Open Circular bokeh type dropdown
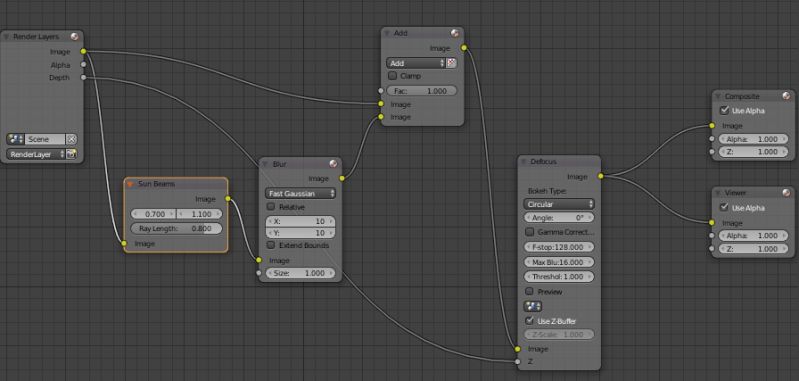This screenshot has width=799, height=381. (559, 204)
